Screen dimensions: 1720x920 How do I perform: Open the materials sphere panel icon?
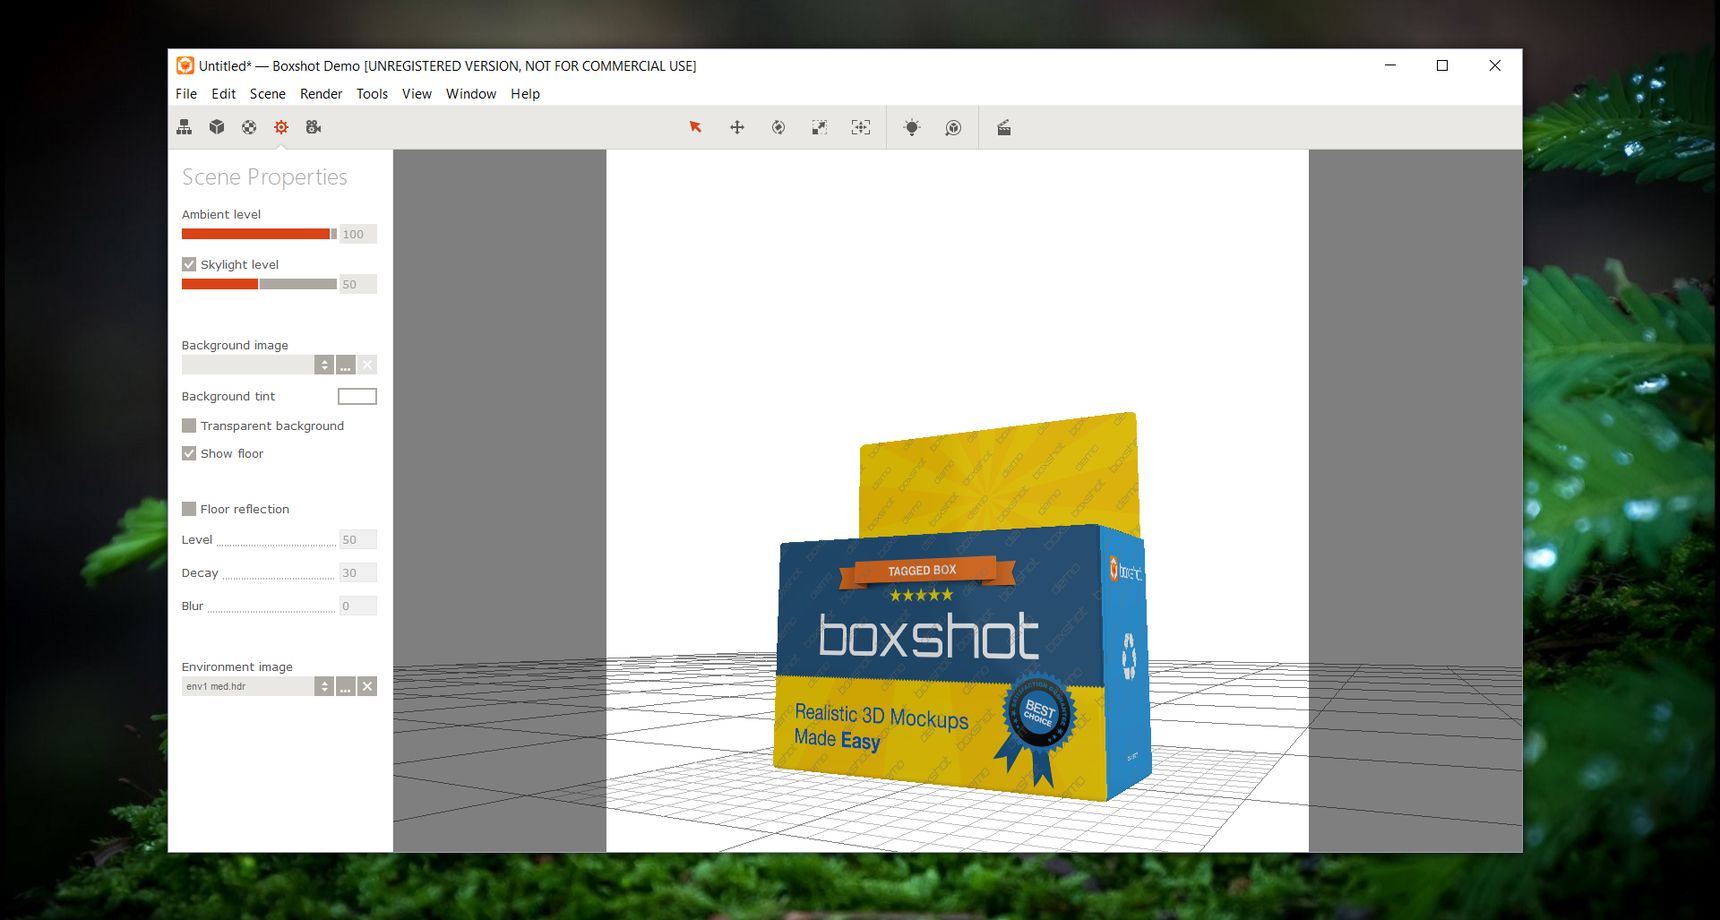(249, 127)
